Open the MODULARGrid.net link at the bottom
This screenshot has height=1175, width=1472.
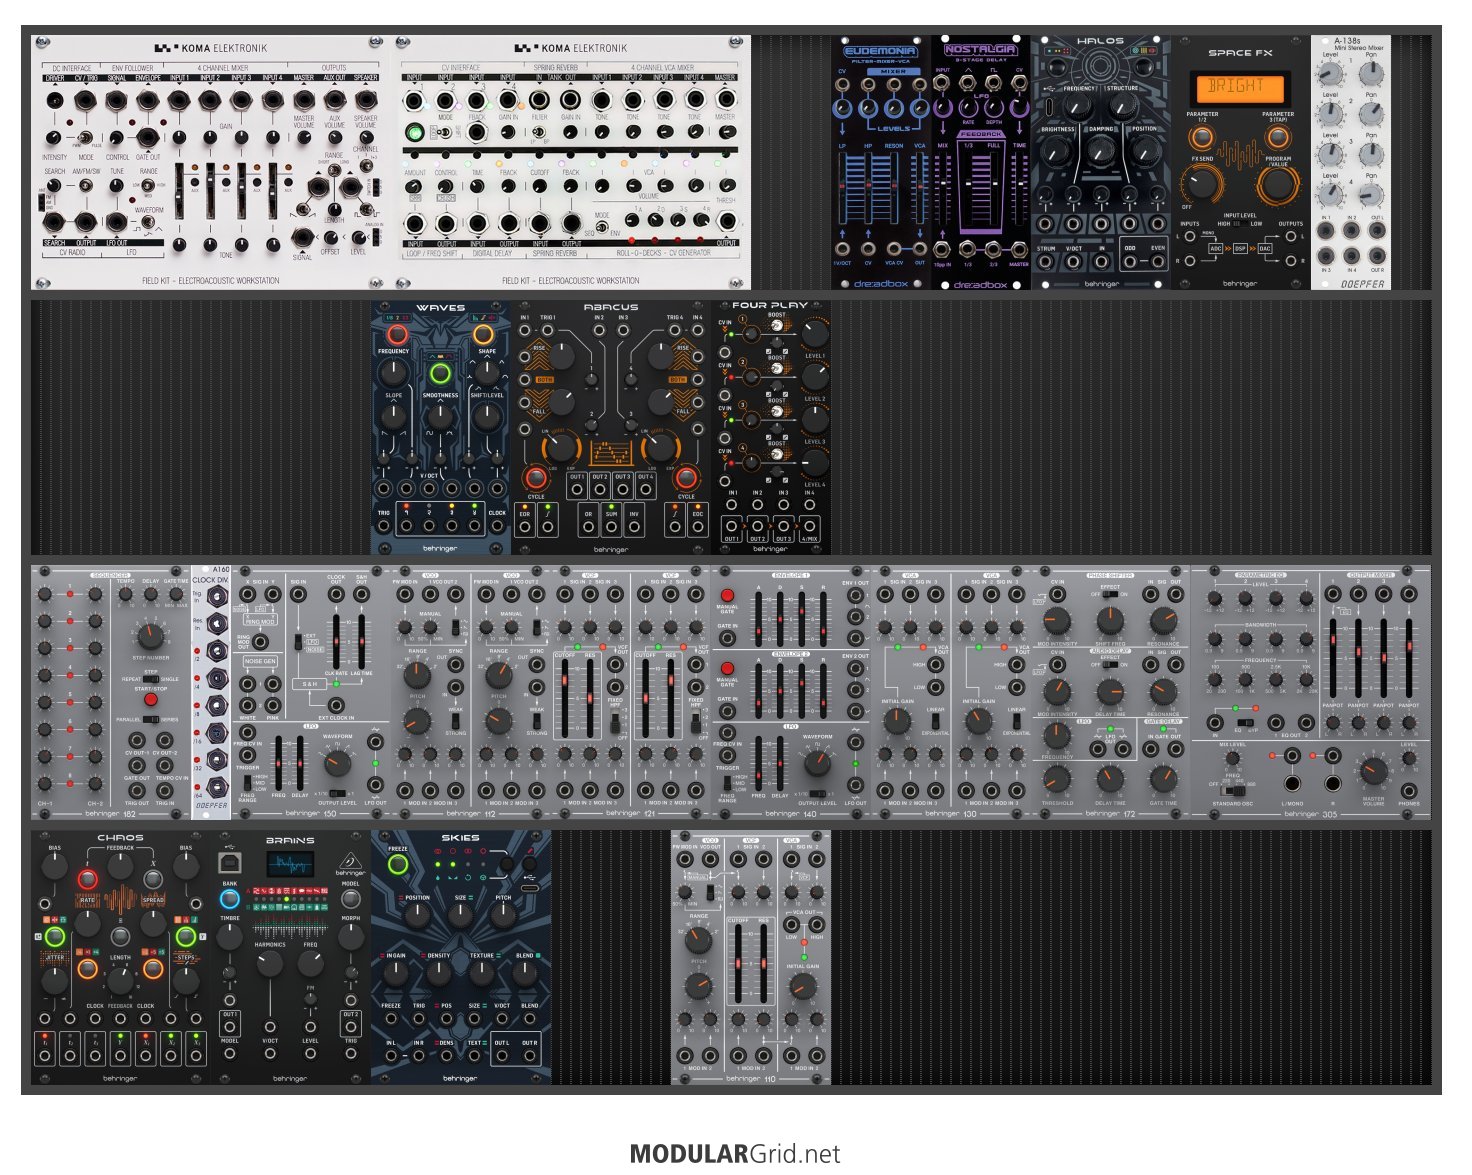(735, 1153)
